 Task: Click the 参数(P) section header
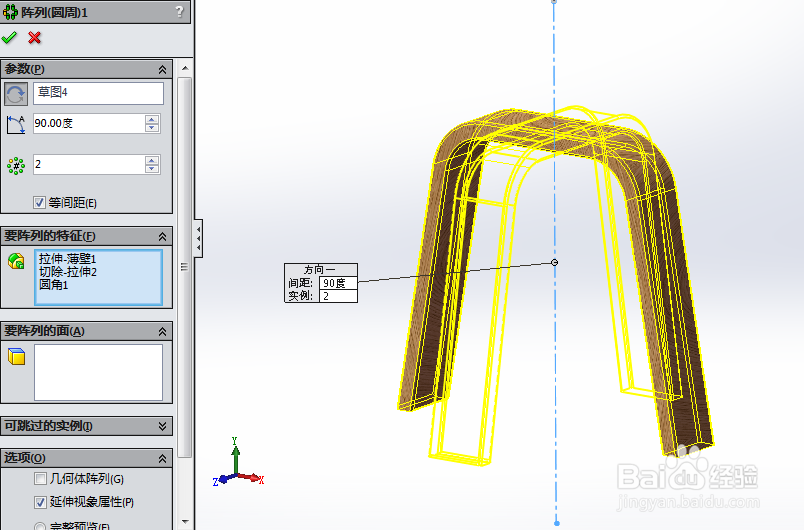click(x=86, y=69)
